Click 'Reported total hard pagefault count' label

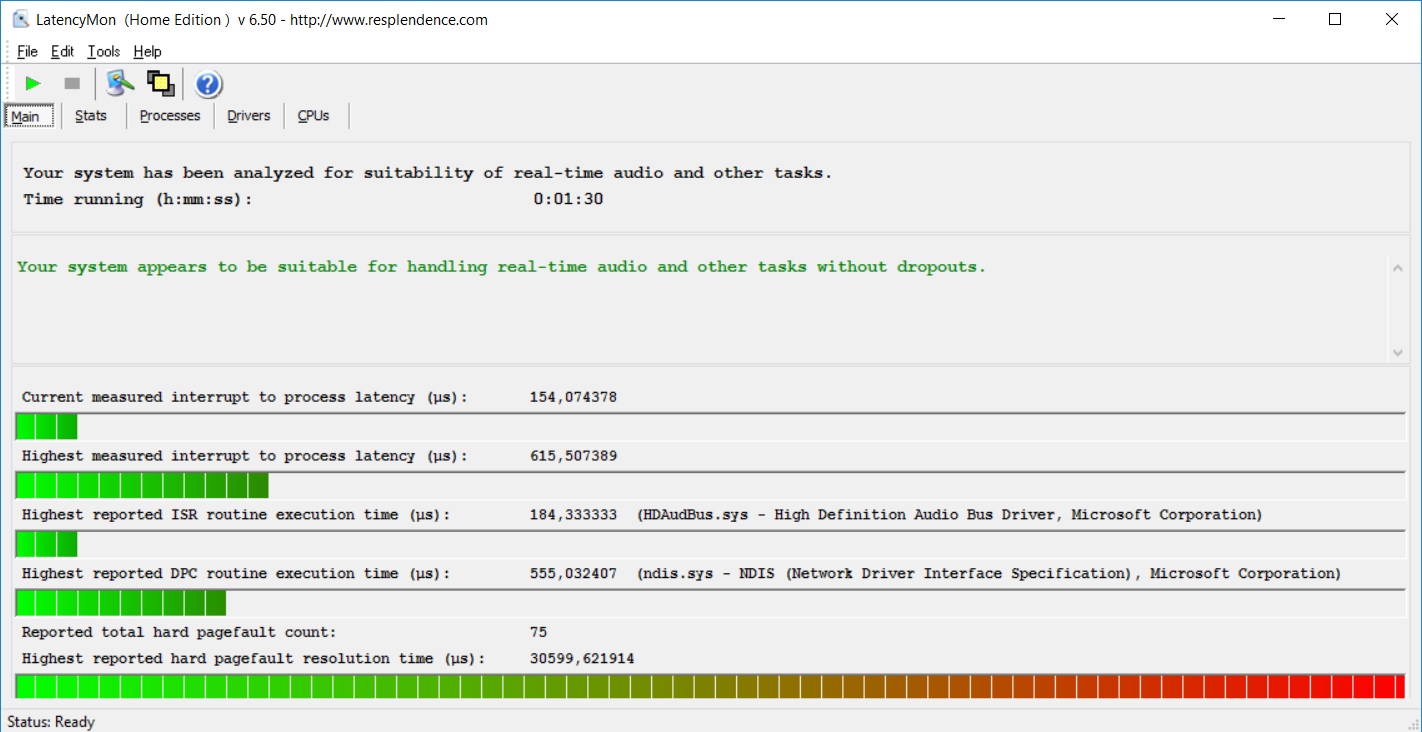(179, 632)
